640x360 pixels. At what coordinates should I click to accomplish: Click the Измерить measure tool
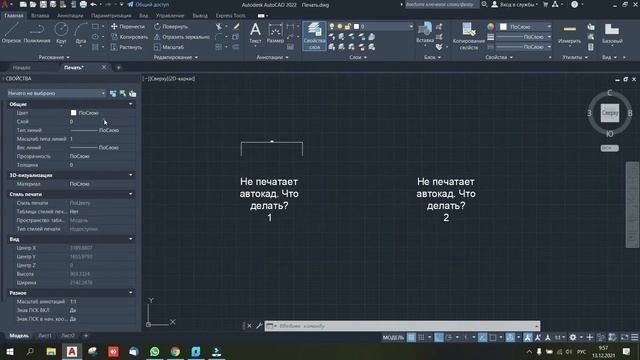pyautogui.click(x=569, y=33)
